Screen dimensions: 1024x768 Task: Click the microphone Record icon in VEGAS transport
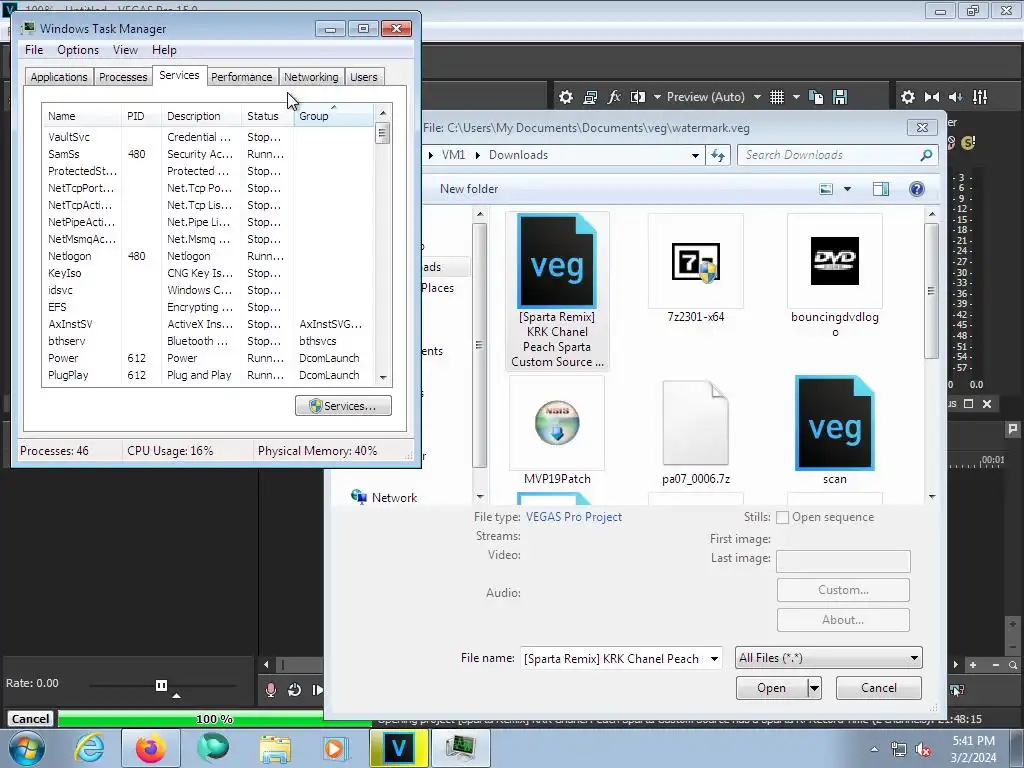click(x=270, y=690)
